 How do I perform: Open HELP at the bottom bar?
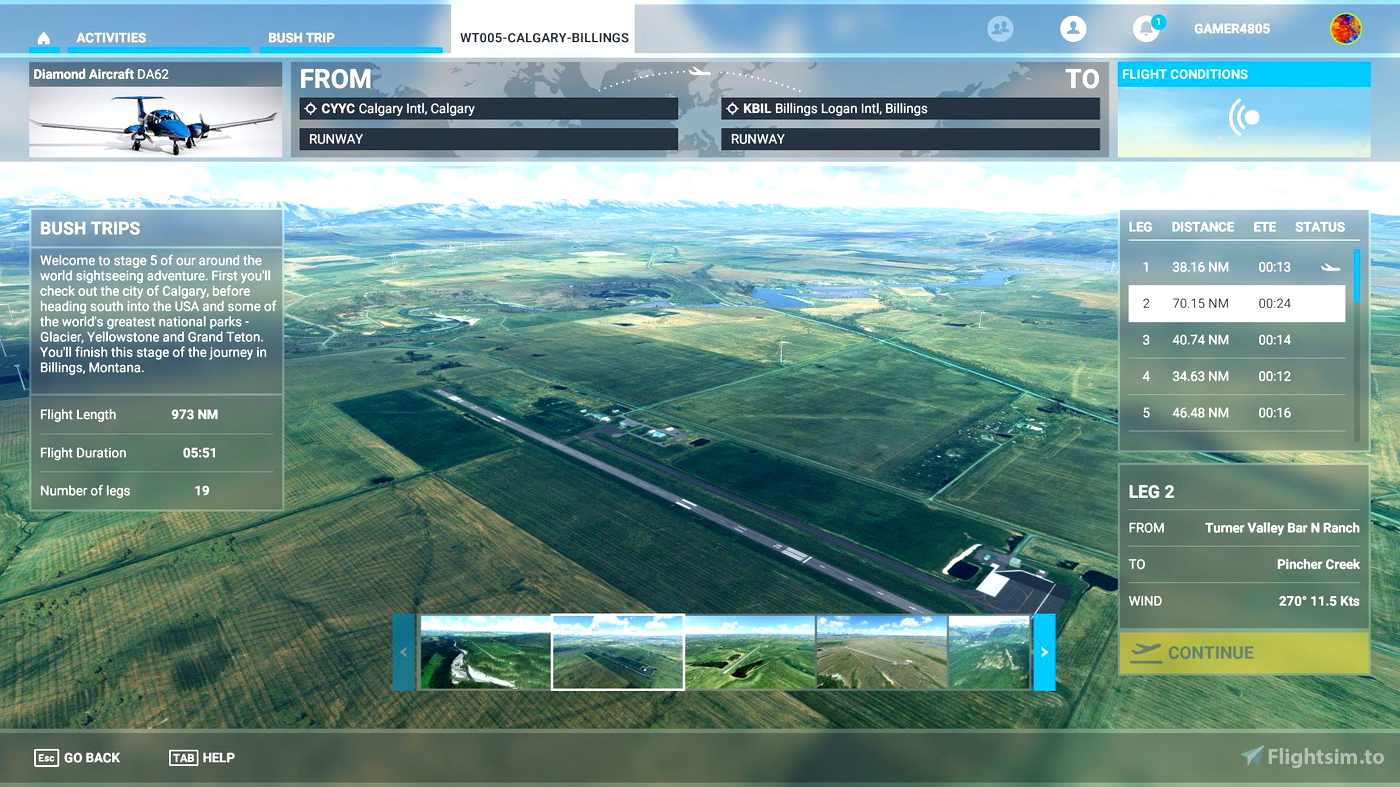(218, 758)
